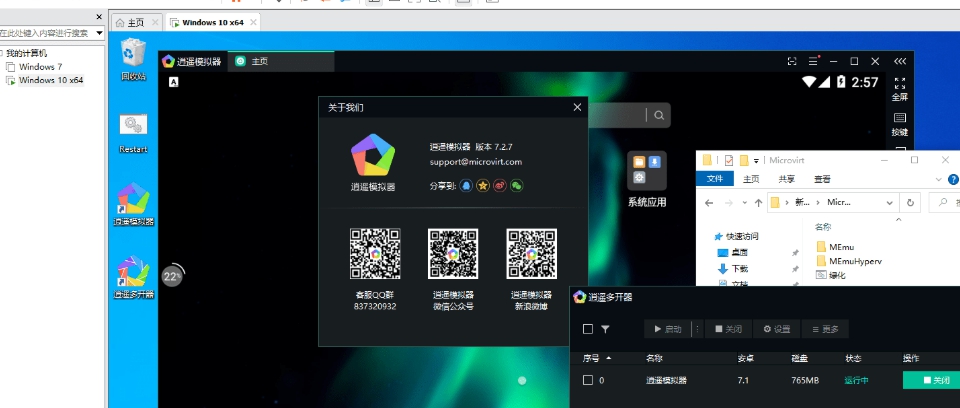Open the 查看 ribbon tab in Explorer
This screenshot has height=408, width=960.
point(822,179)
